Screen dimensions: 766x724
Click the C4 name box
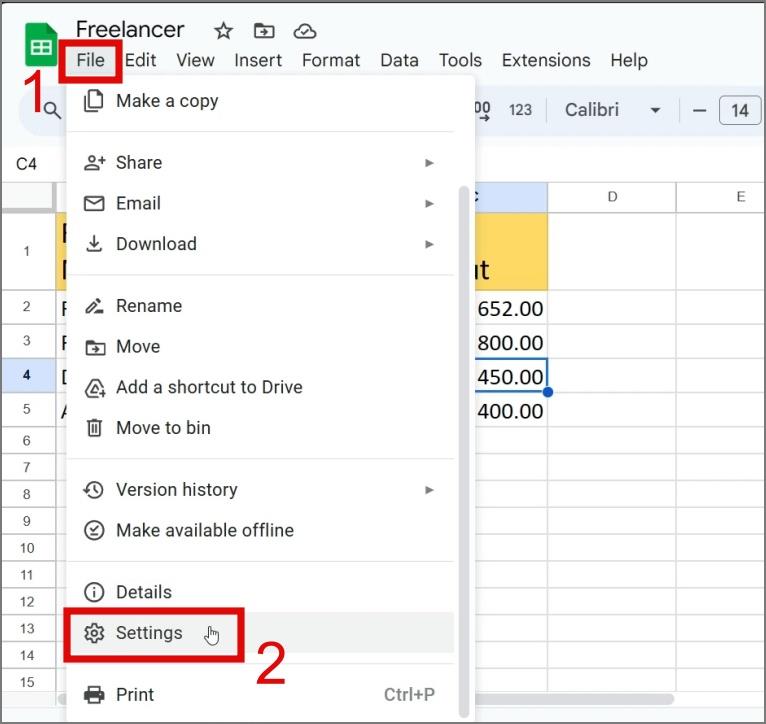click(26, 164)
